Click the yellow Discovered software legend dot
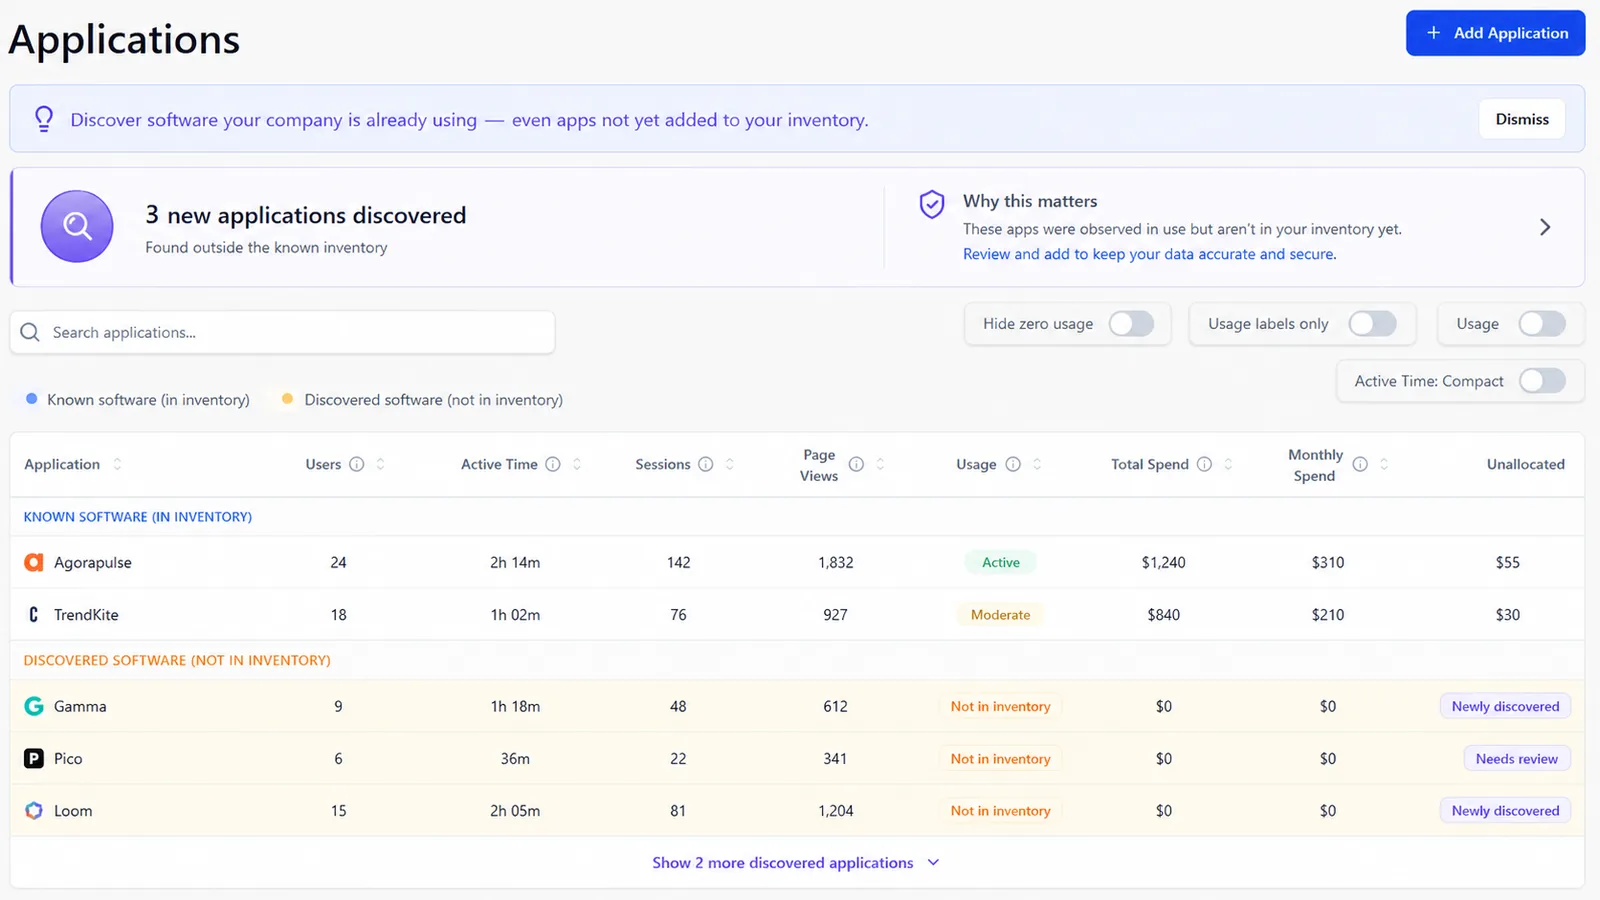This screenshot has height=900, width=1600. (288, 399)
